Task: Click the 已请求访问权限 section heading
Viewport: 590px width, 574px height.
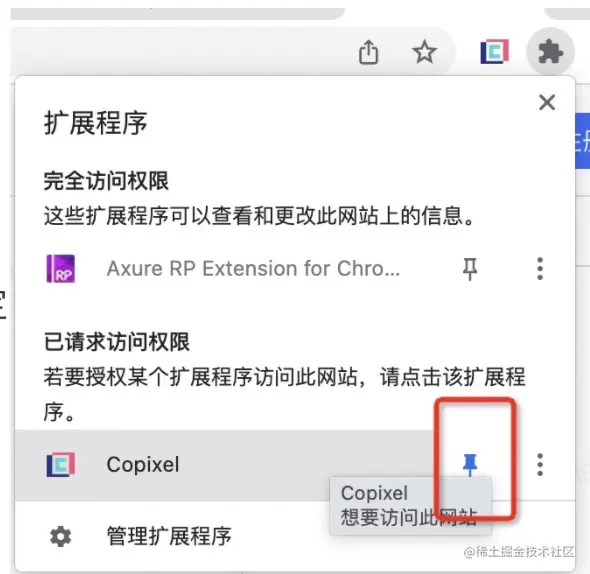Action: point(117,342)
